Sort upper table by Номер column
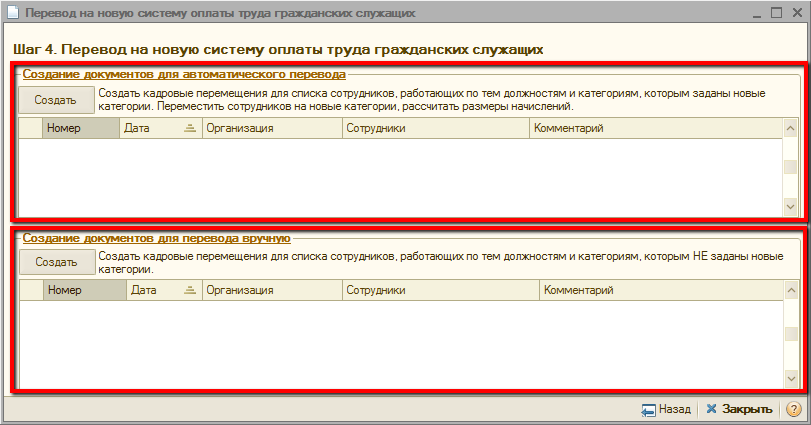The height and width of the screenshot is (425, 811). pos(80,128)
